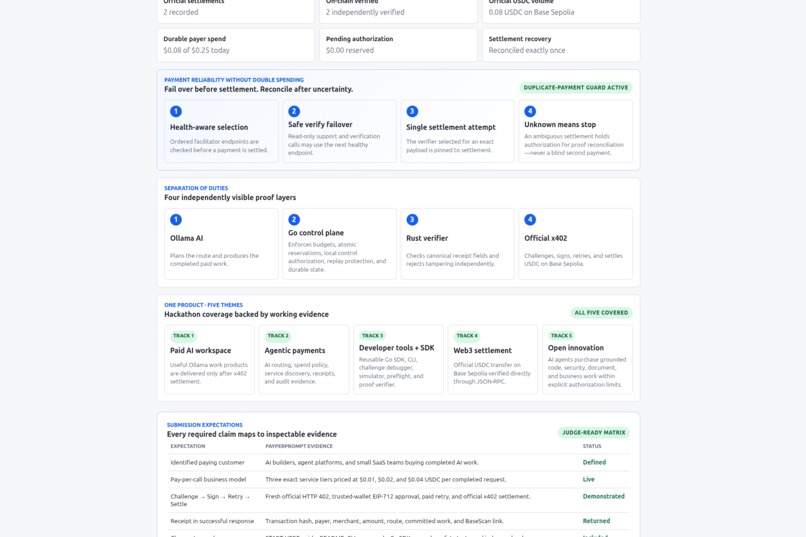Click the '$0.00 reserved' value

click(350, 50)
